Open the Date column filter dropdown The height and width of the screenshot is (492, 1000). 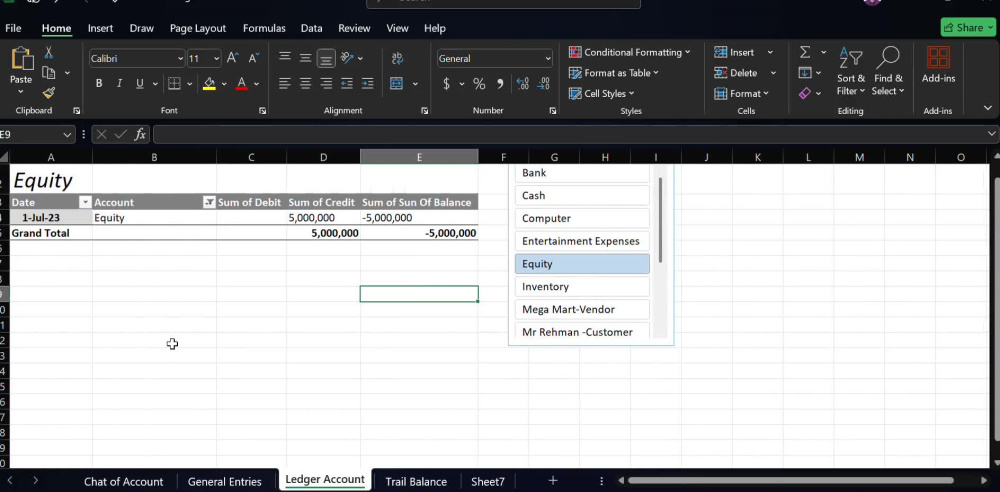tap(85, 202)
